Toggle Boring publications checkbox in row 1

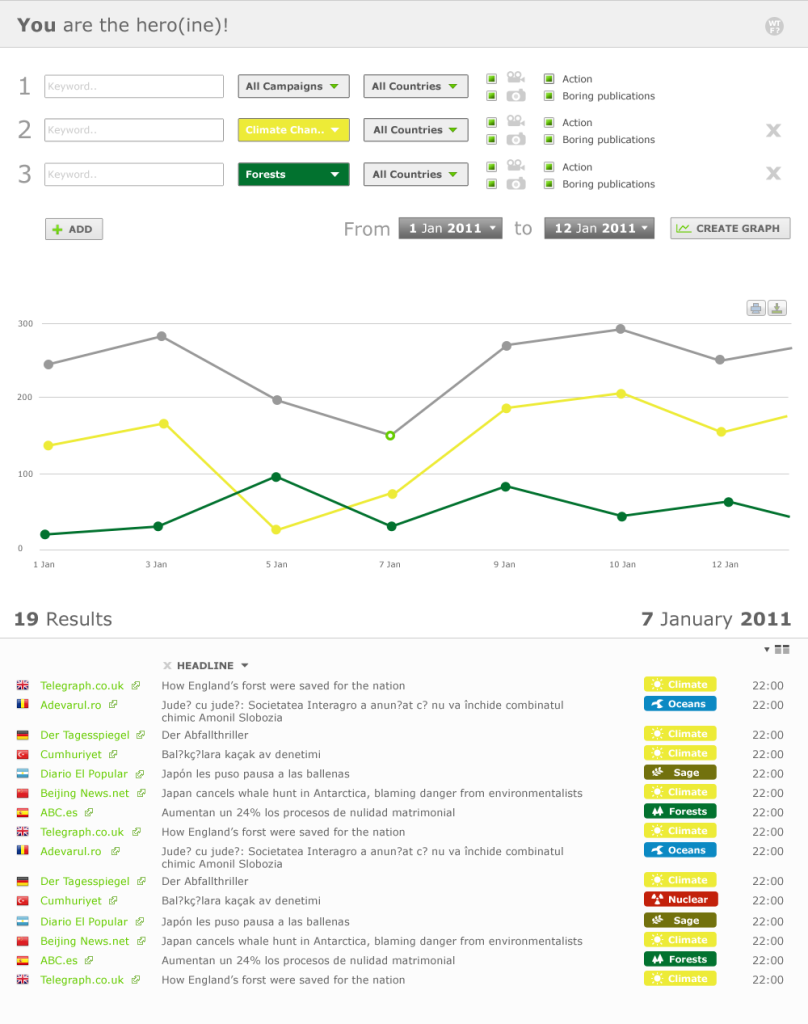click(x=549, y=96)
